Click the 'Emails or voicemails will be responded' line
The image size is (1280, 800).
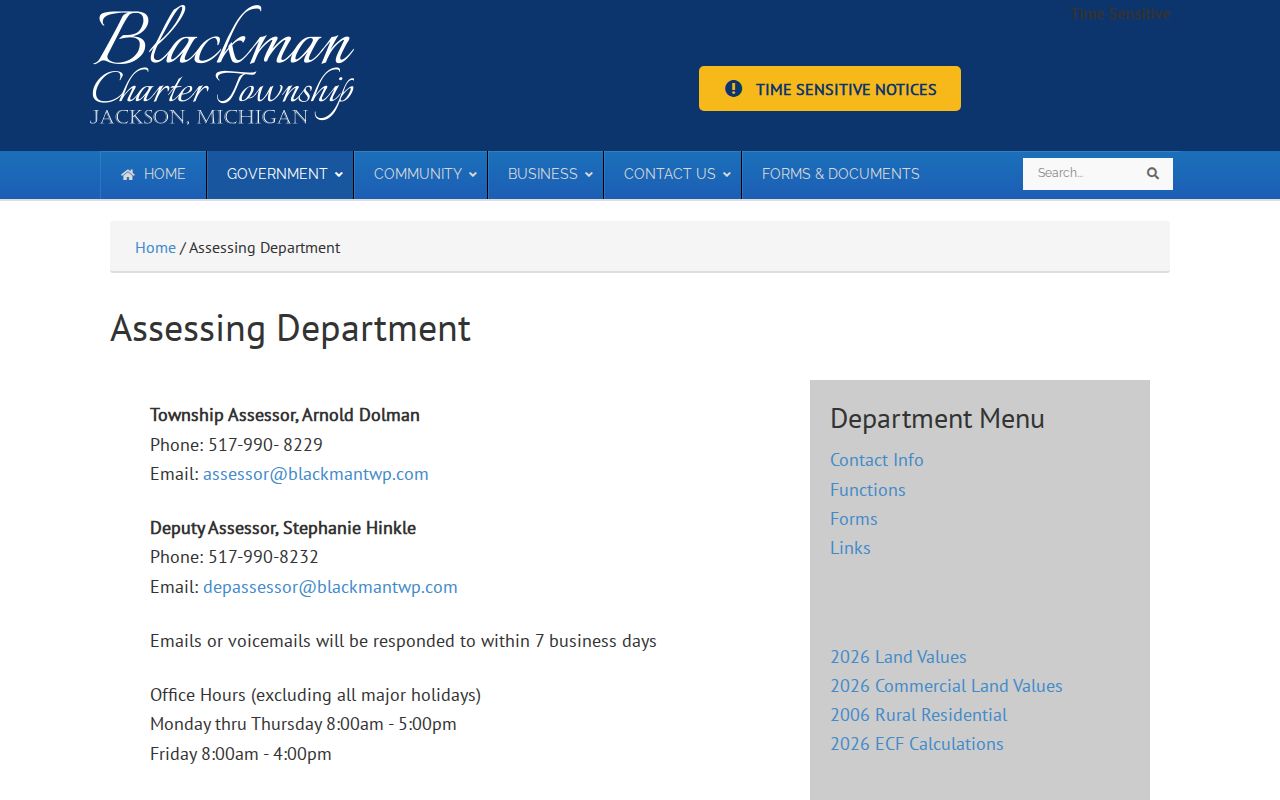(x=403, y=641)
